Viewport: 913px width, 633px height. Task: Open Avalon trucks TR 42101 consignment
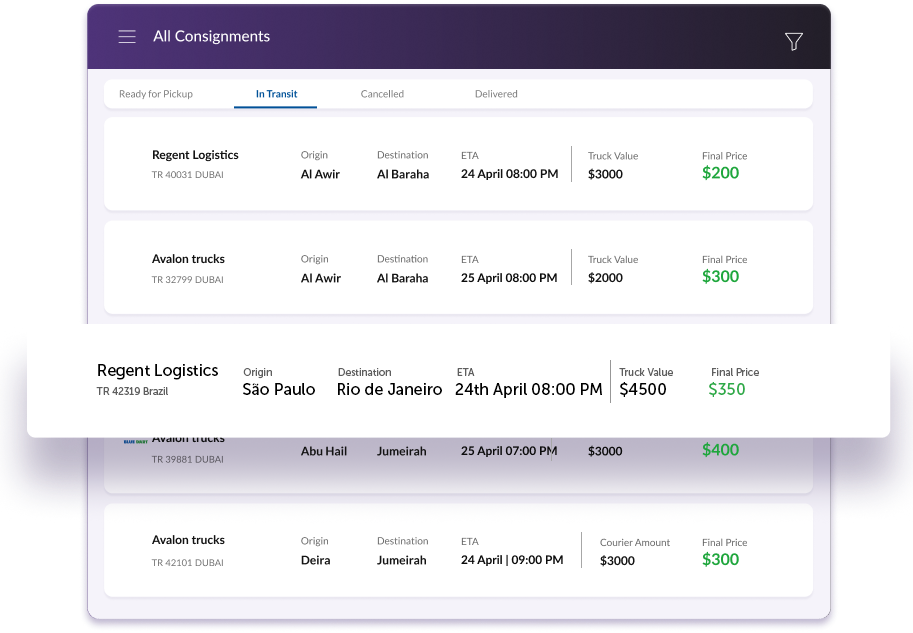pyautogui.click(x=458, y=550)
